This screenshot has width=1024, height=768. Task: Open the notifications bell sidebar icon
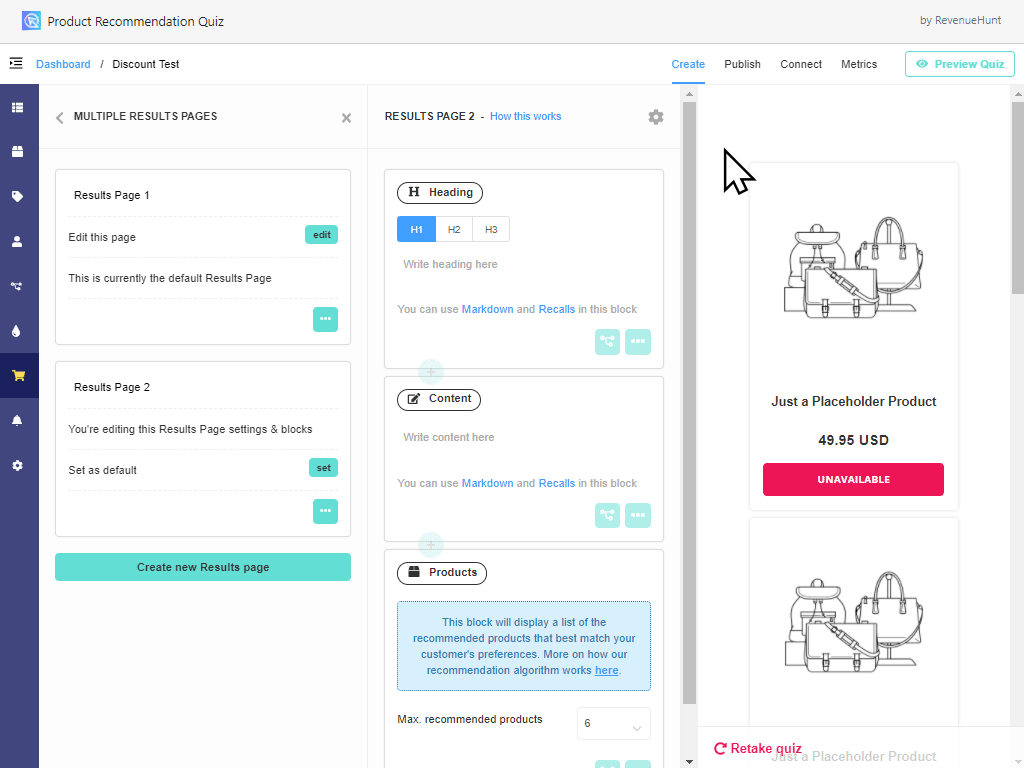(18, 420)
